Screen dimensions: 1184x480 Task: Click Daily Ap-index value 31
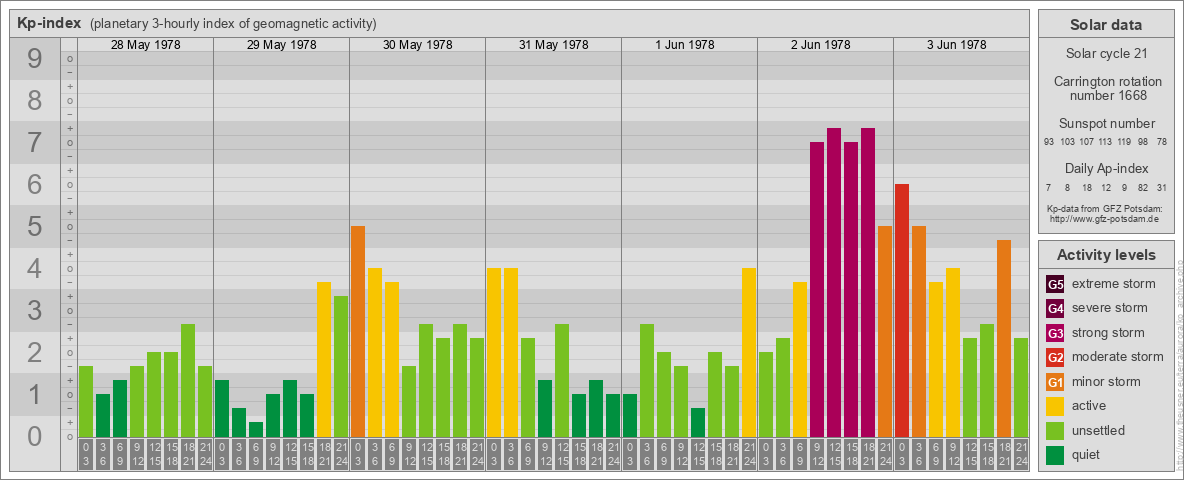pos(1161,187)
